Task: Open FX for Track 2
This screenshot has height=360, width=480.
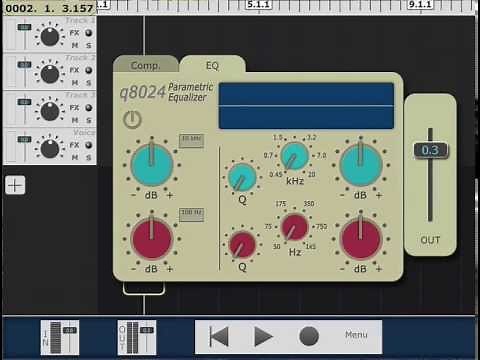Action: tap(75, 70)
